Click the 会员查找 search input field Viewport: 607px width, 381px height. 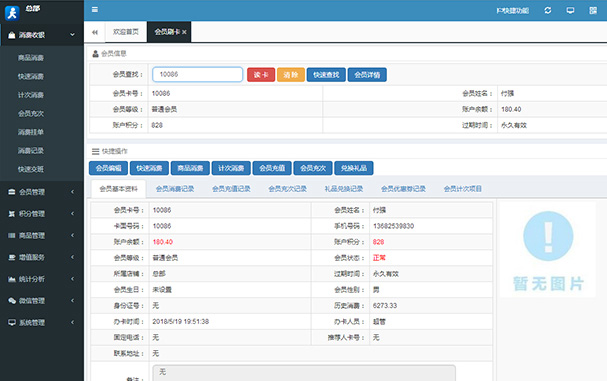[x=197, y=74]
